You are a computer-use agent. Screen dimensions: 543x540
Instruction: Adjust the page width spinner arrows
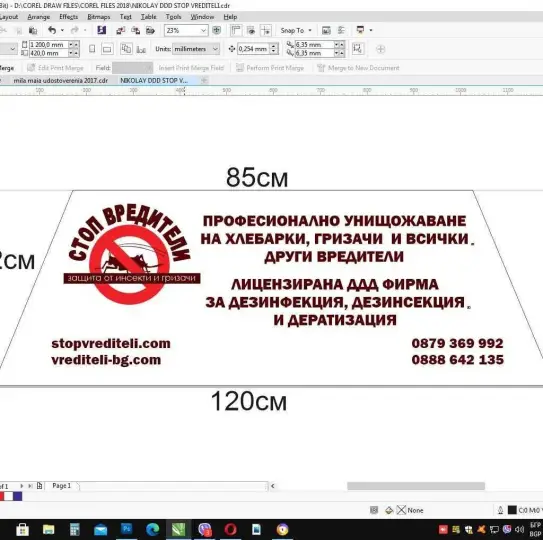tap(74, 45)
